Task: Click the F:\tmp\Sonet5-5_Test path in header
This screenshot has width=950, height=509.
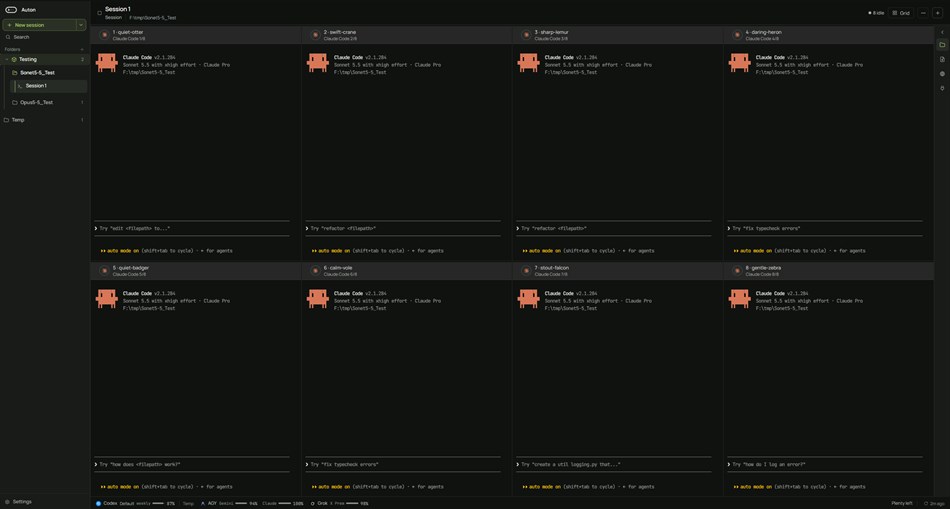Action: (x=153, y=18)
